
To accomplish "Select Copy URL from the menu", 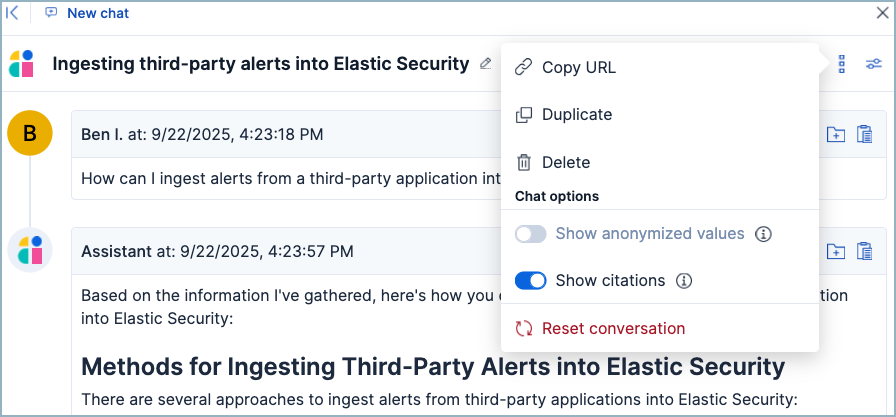I will (578, 68).
